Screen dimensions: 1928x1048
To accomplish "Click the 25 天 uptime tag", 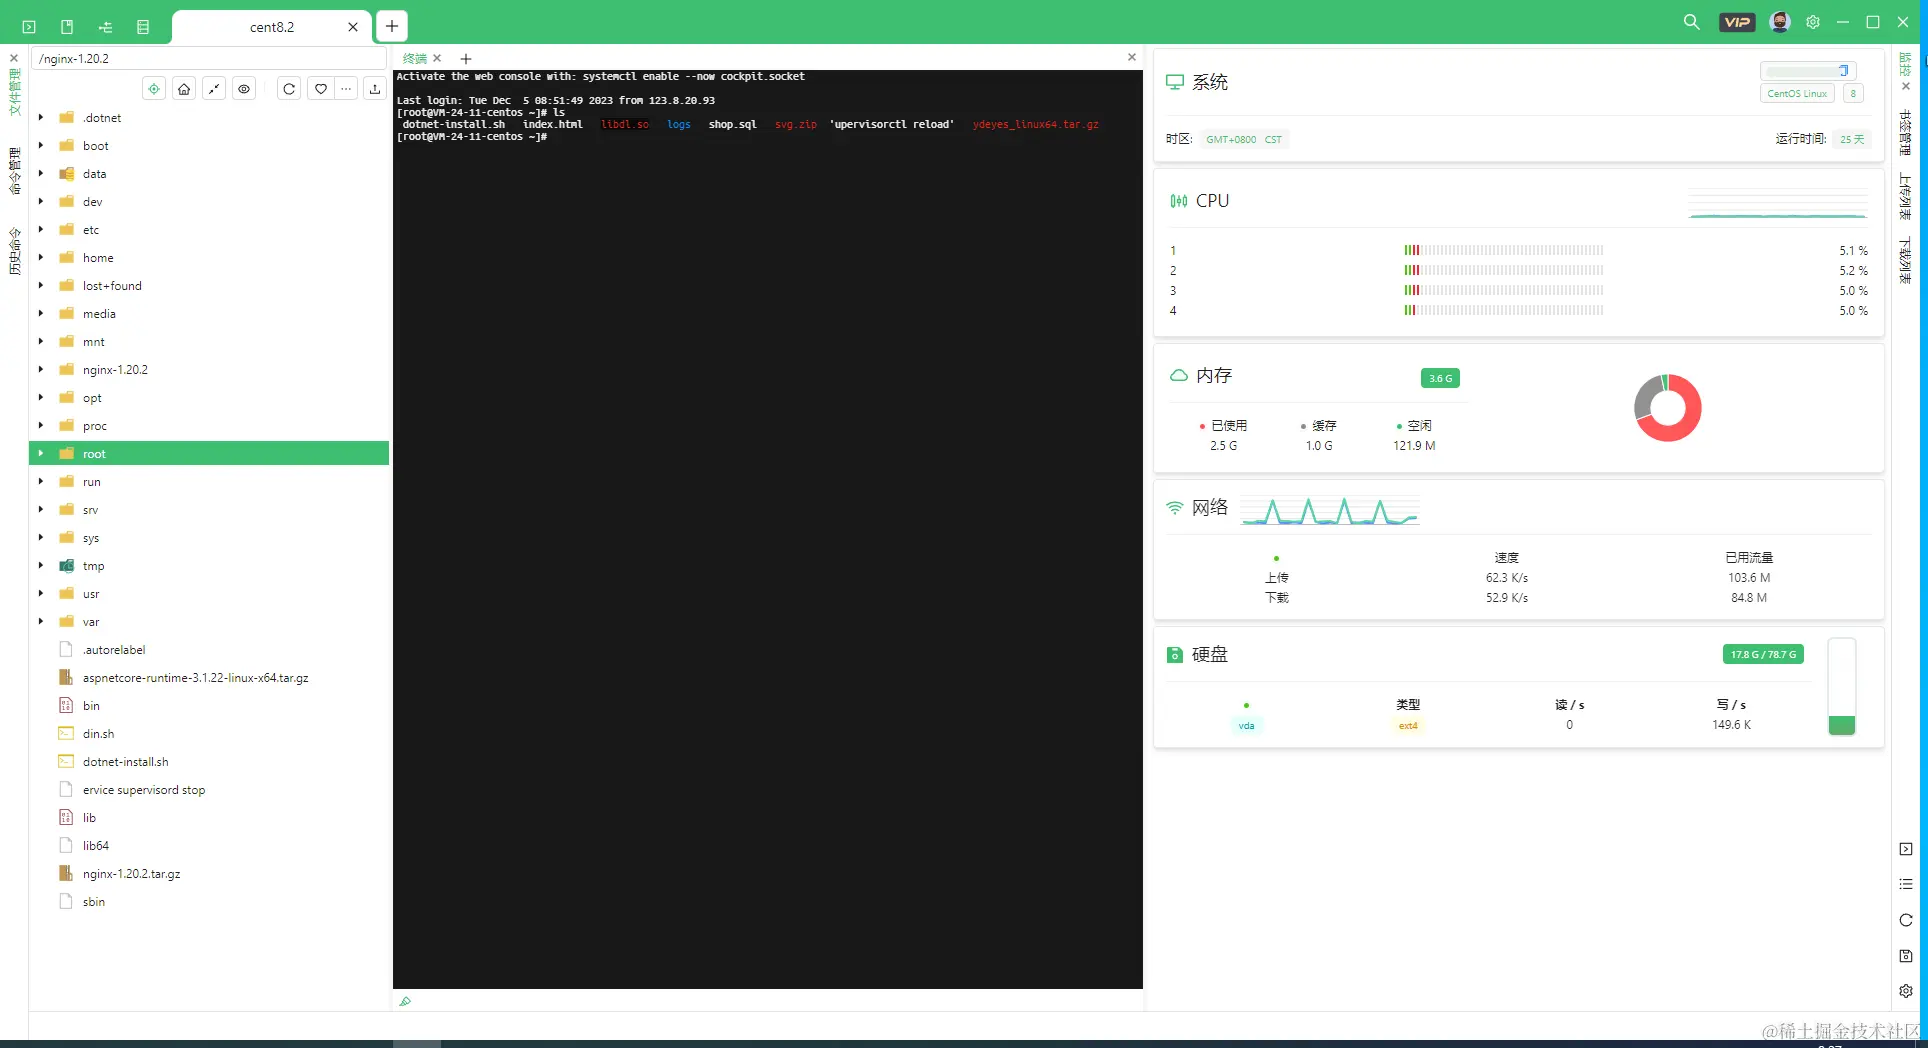I will pyautogui.click(x=1851, y=139).
